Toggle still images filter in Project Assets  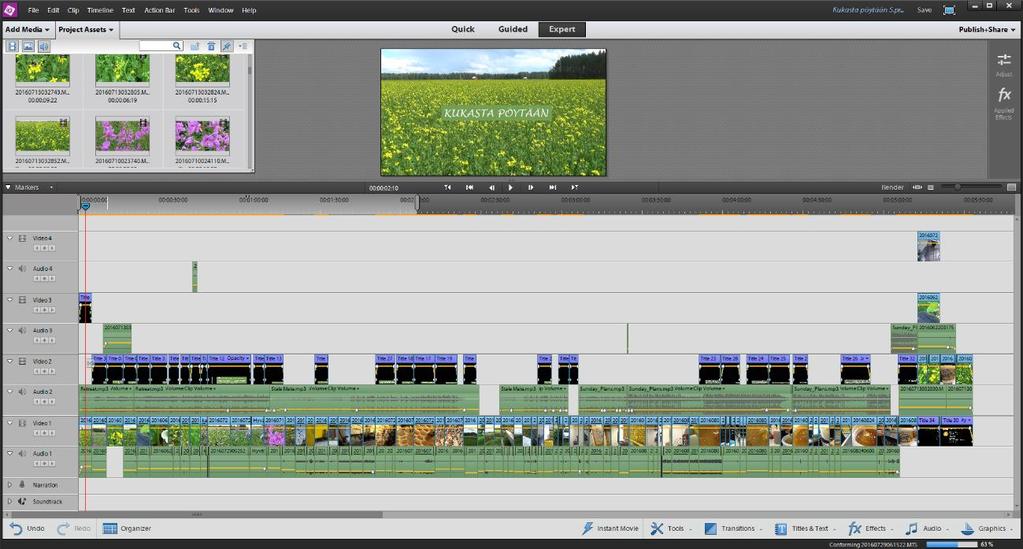click(x=28, y=46)
